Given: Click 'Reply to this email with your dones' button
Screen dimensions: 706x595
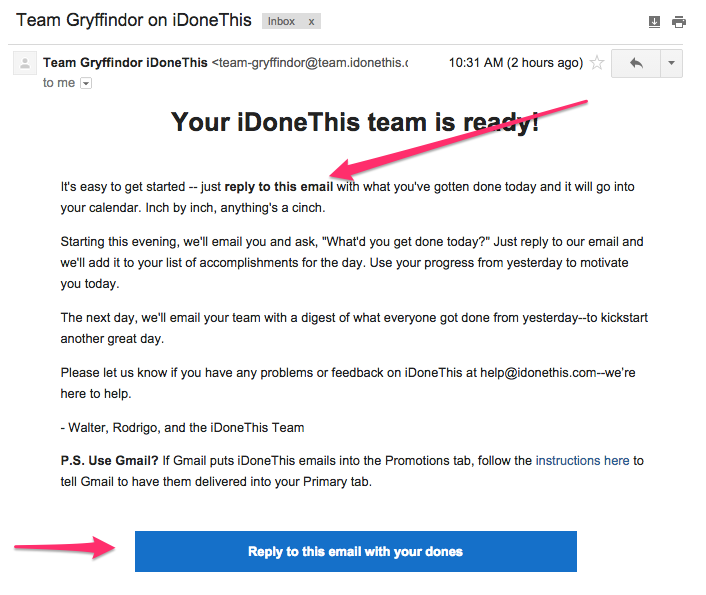Looking at the screenshot, I should [356, 551].
